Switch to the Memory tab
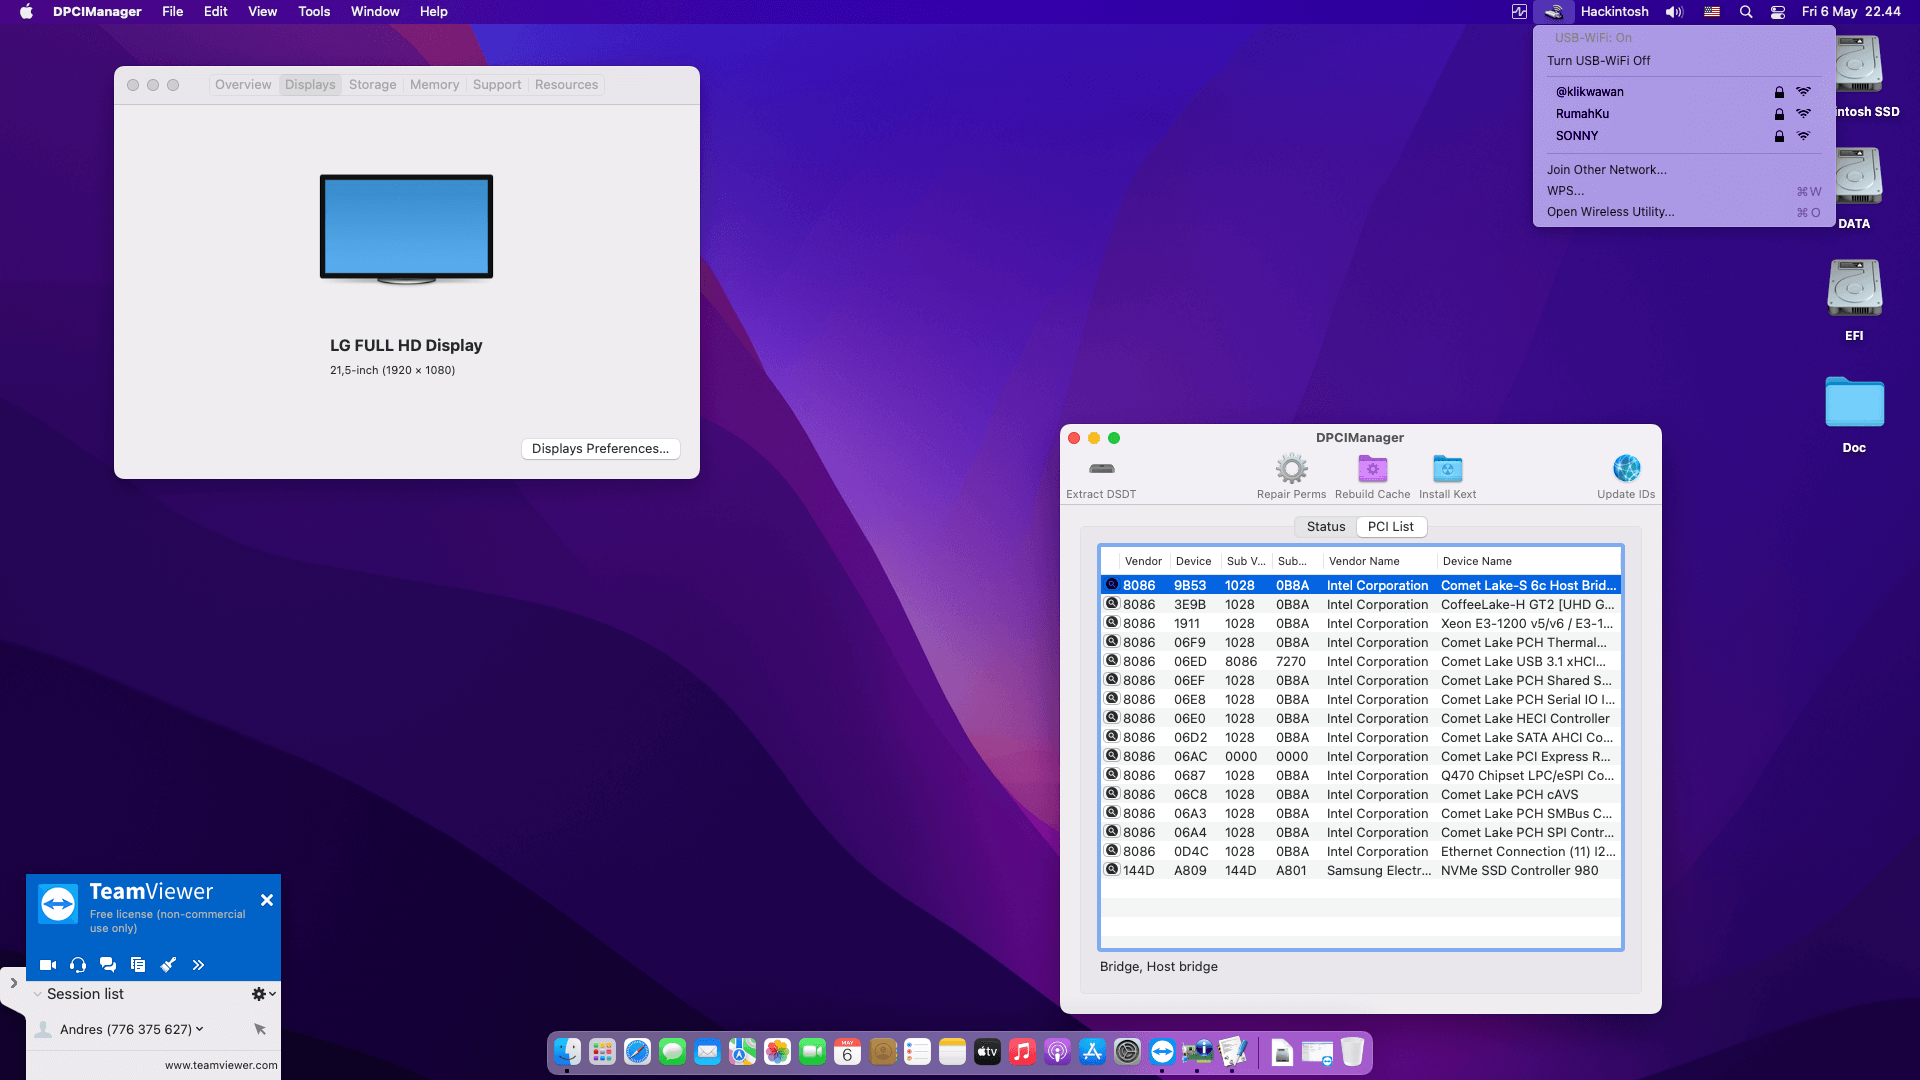1920x1080 pixels. click(x=434, y=85)
